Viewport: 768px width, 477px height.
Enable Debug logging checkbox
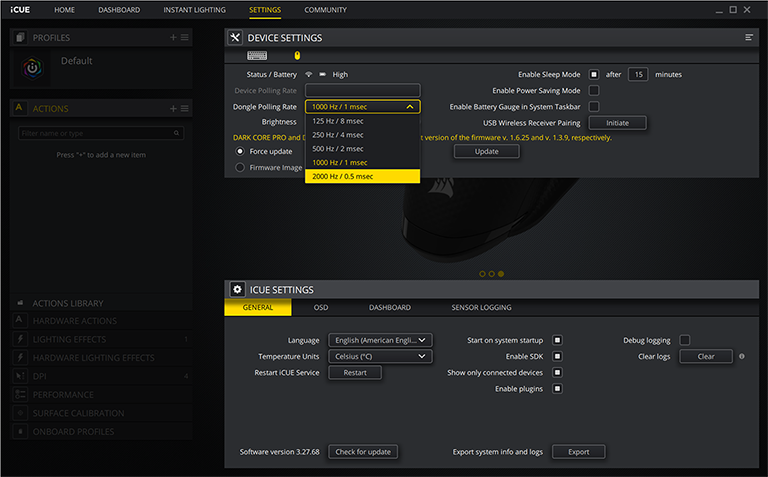pos(685,340)
